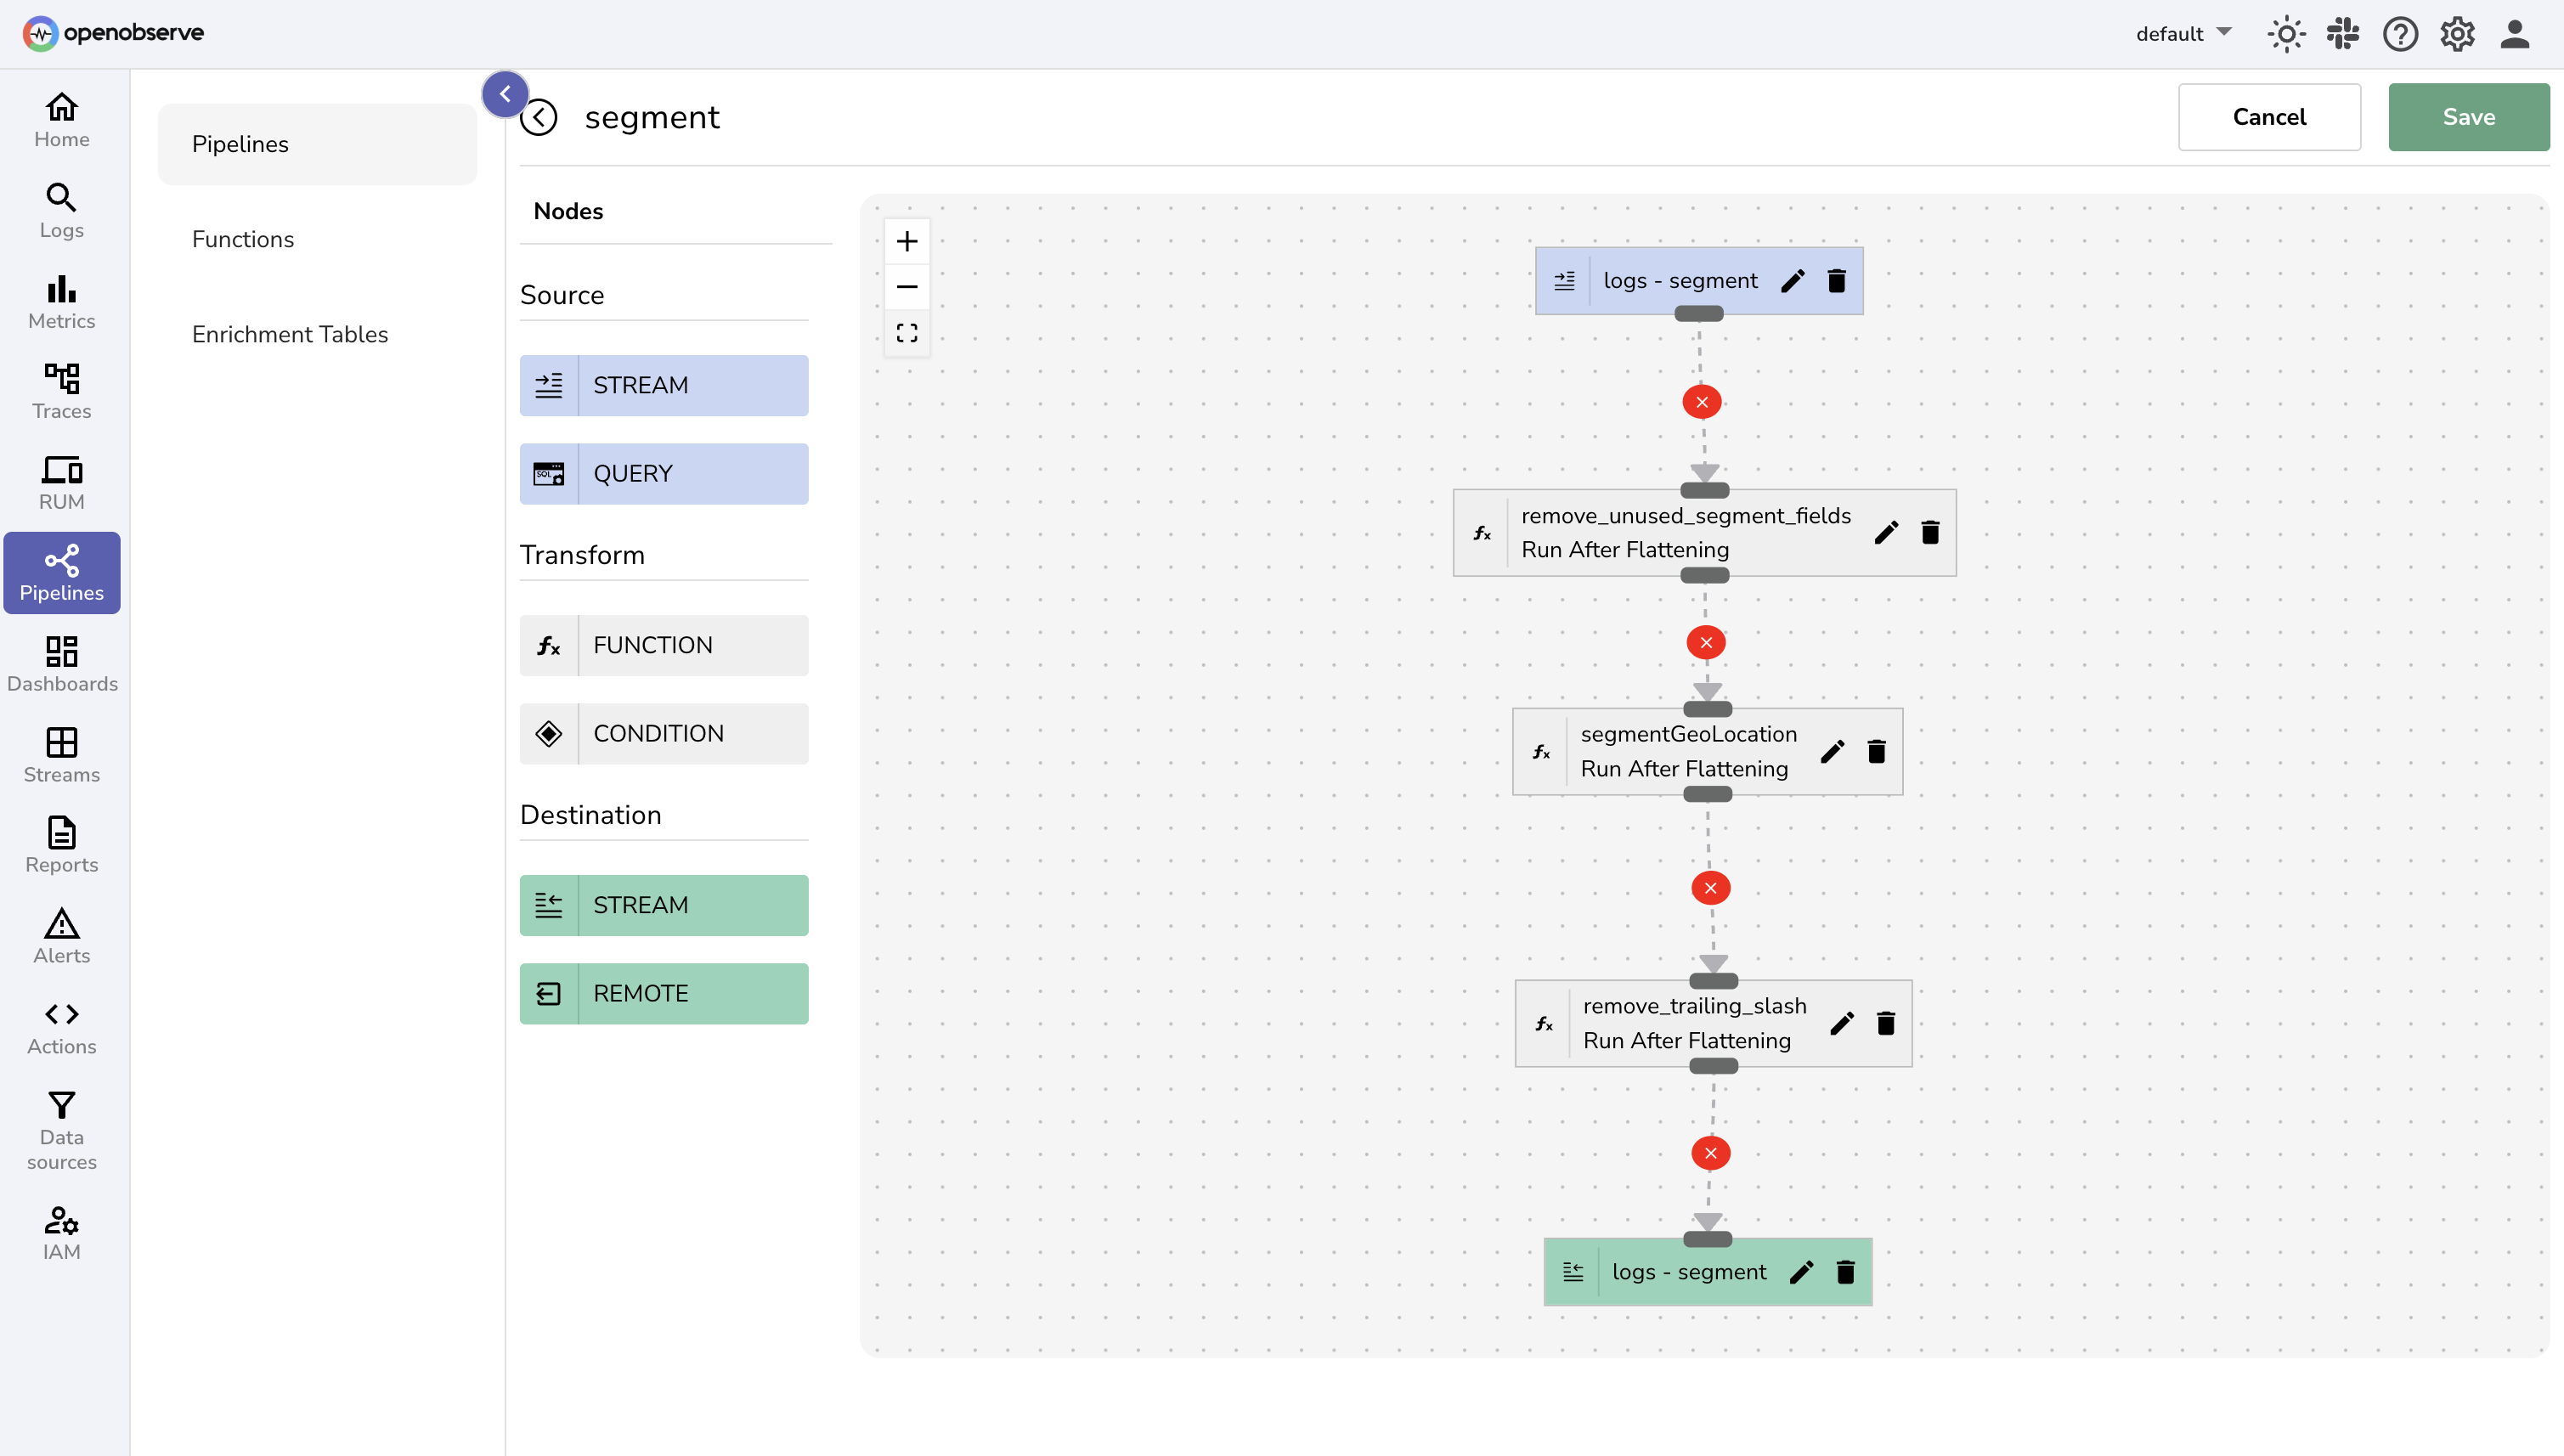2564x1456 pixels.
Task: Save the segment pipeline
Action: 2468,116
